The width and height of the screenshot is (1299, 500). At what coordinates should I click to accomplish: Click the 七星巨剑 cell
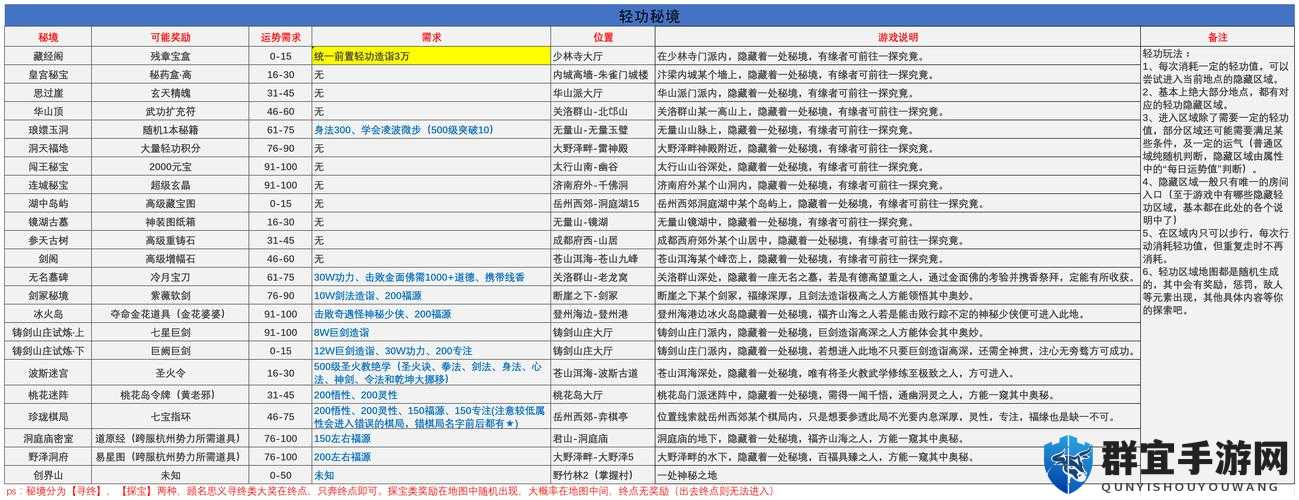tap(170, 333)
